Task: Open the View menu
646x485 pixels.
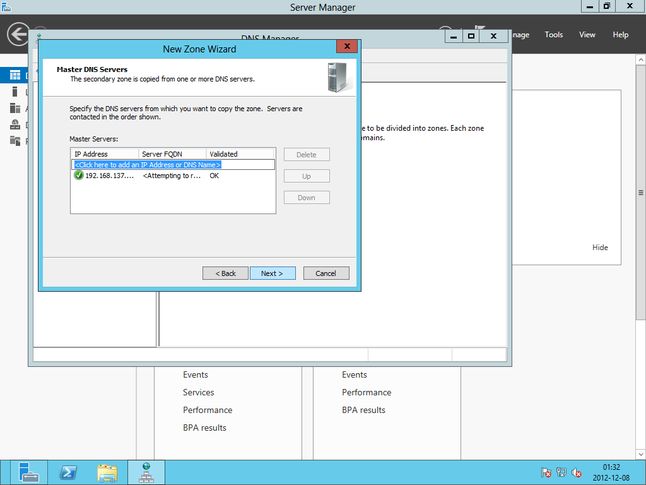Action: click(x=587, y=35)
